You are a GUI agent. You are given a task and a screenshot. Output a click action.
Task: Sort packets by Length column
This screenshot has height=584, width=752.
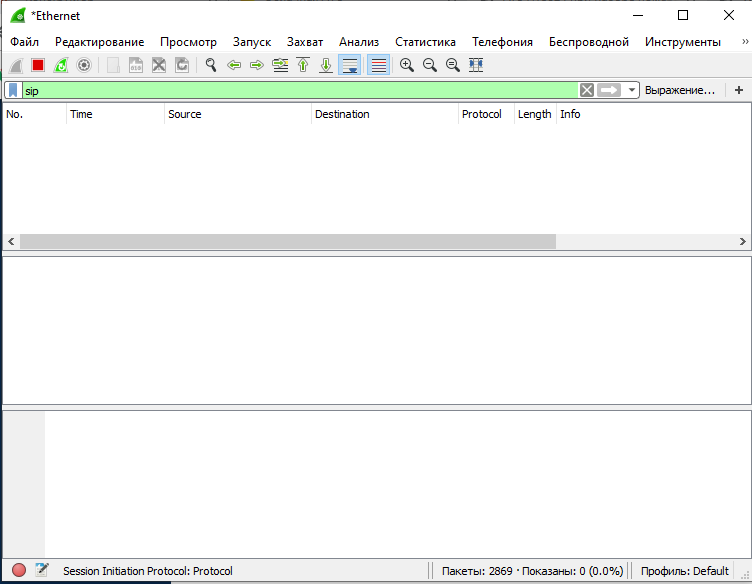pos(535,114)
